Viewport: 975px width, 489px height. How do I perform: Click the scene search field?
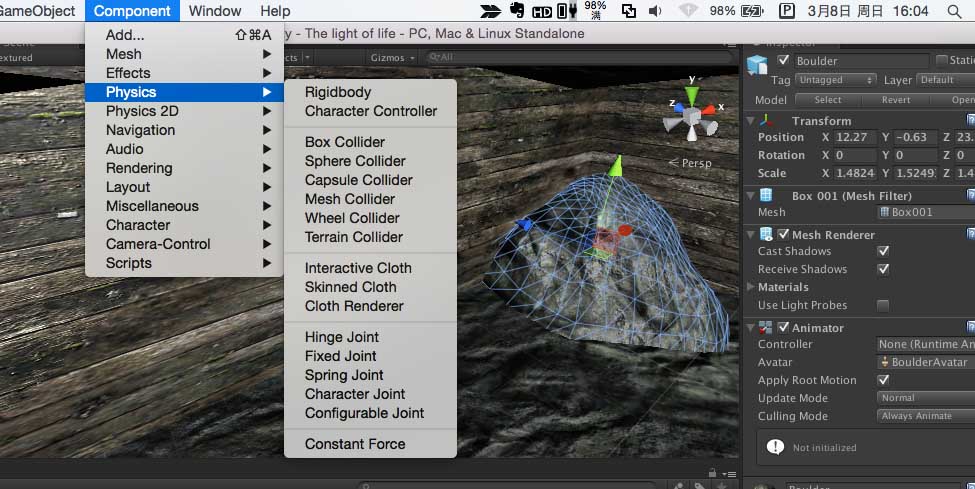(x=580, y=57)
